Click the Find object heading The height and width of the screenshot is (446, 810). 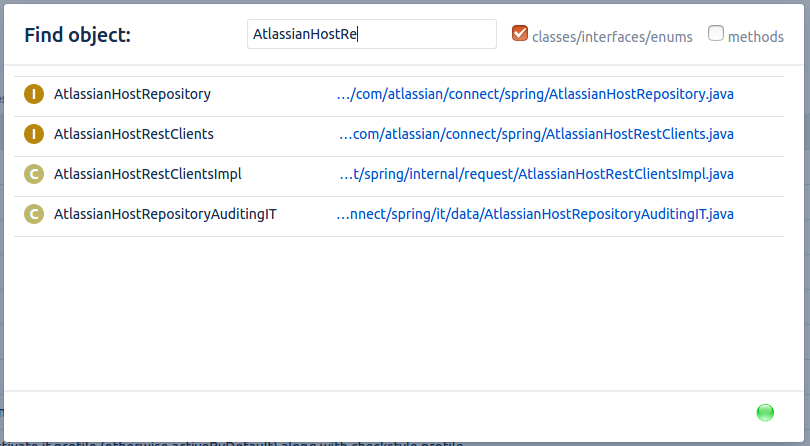78,36
